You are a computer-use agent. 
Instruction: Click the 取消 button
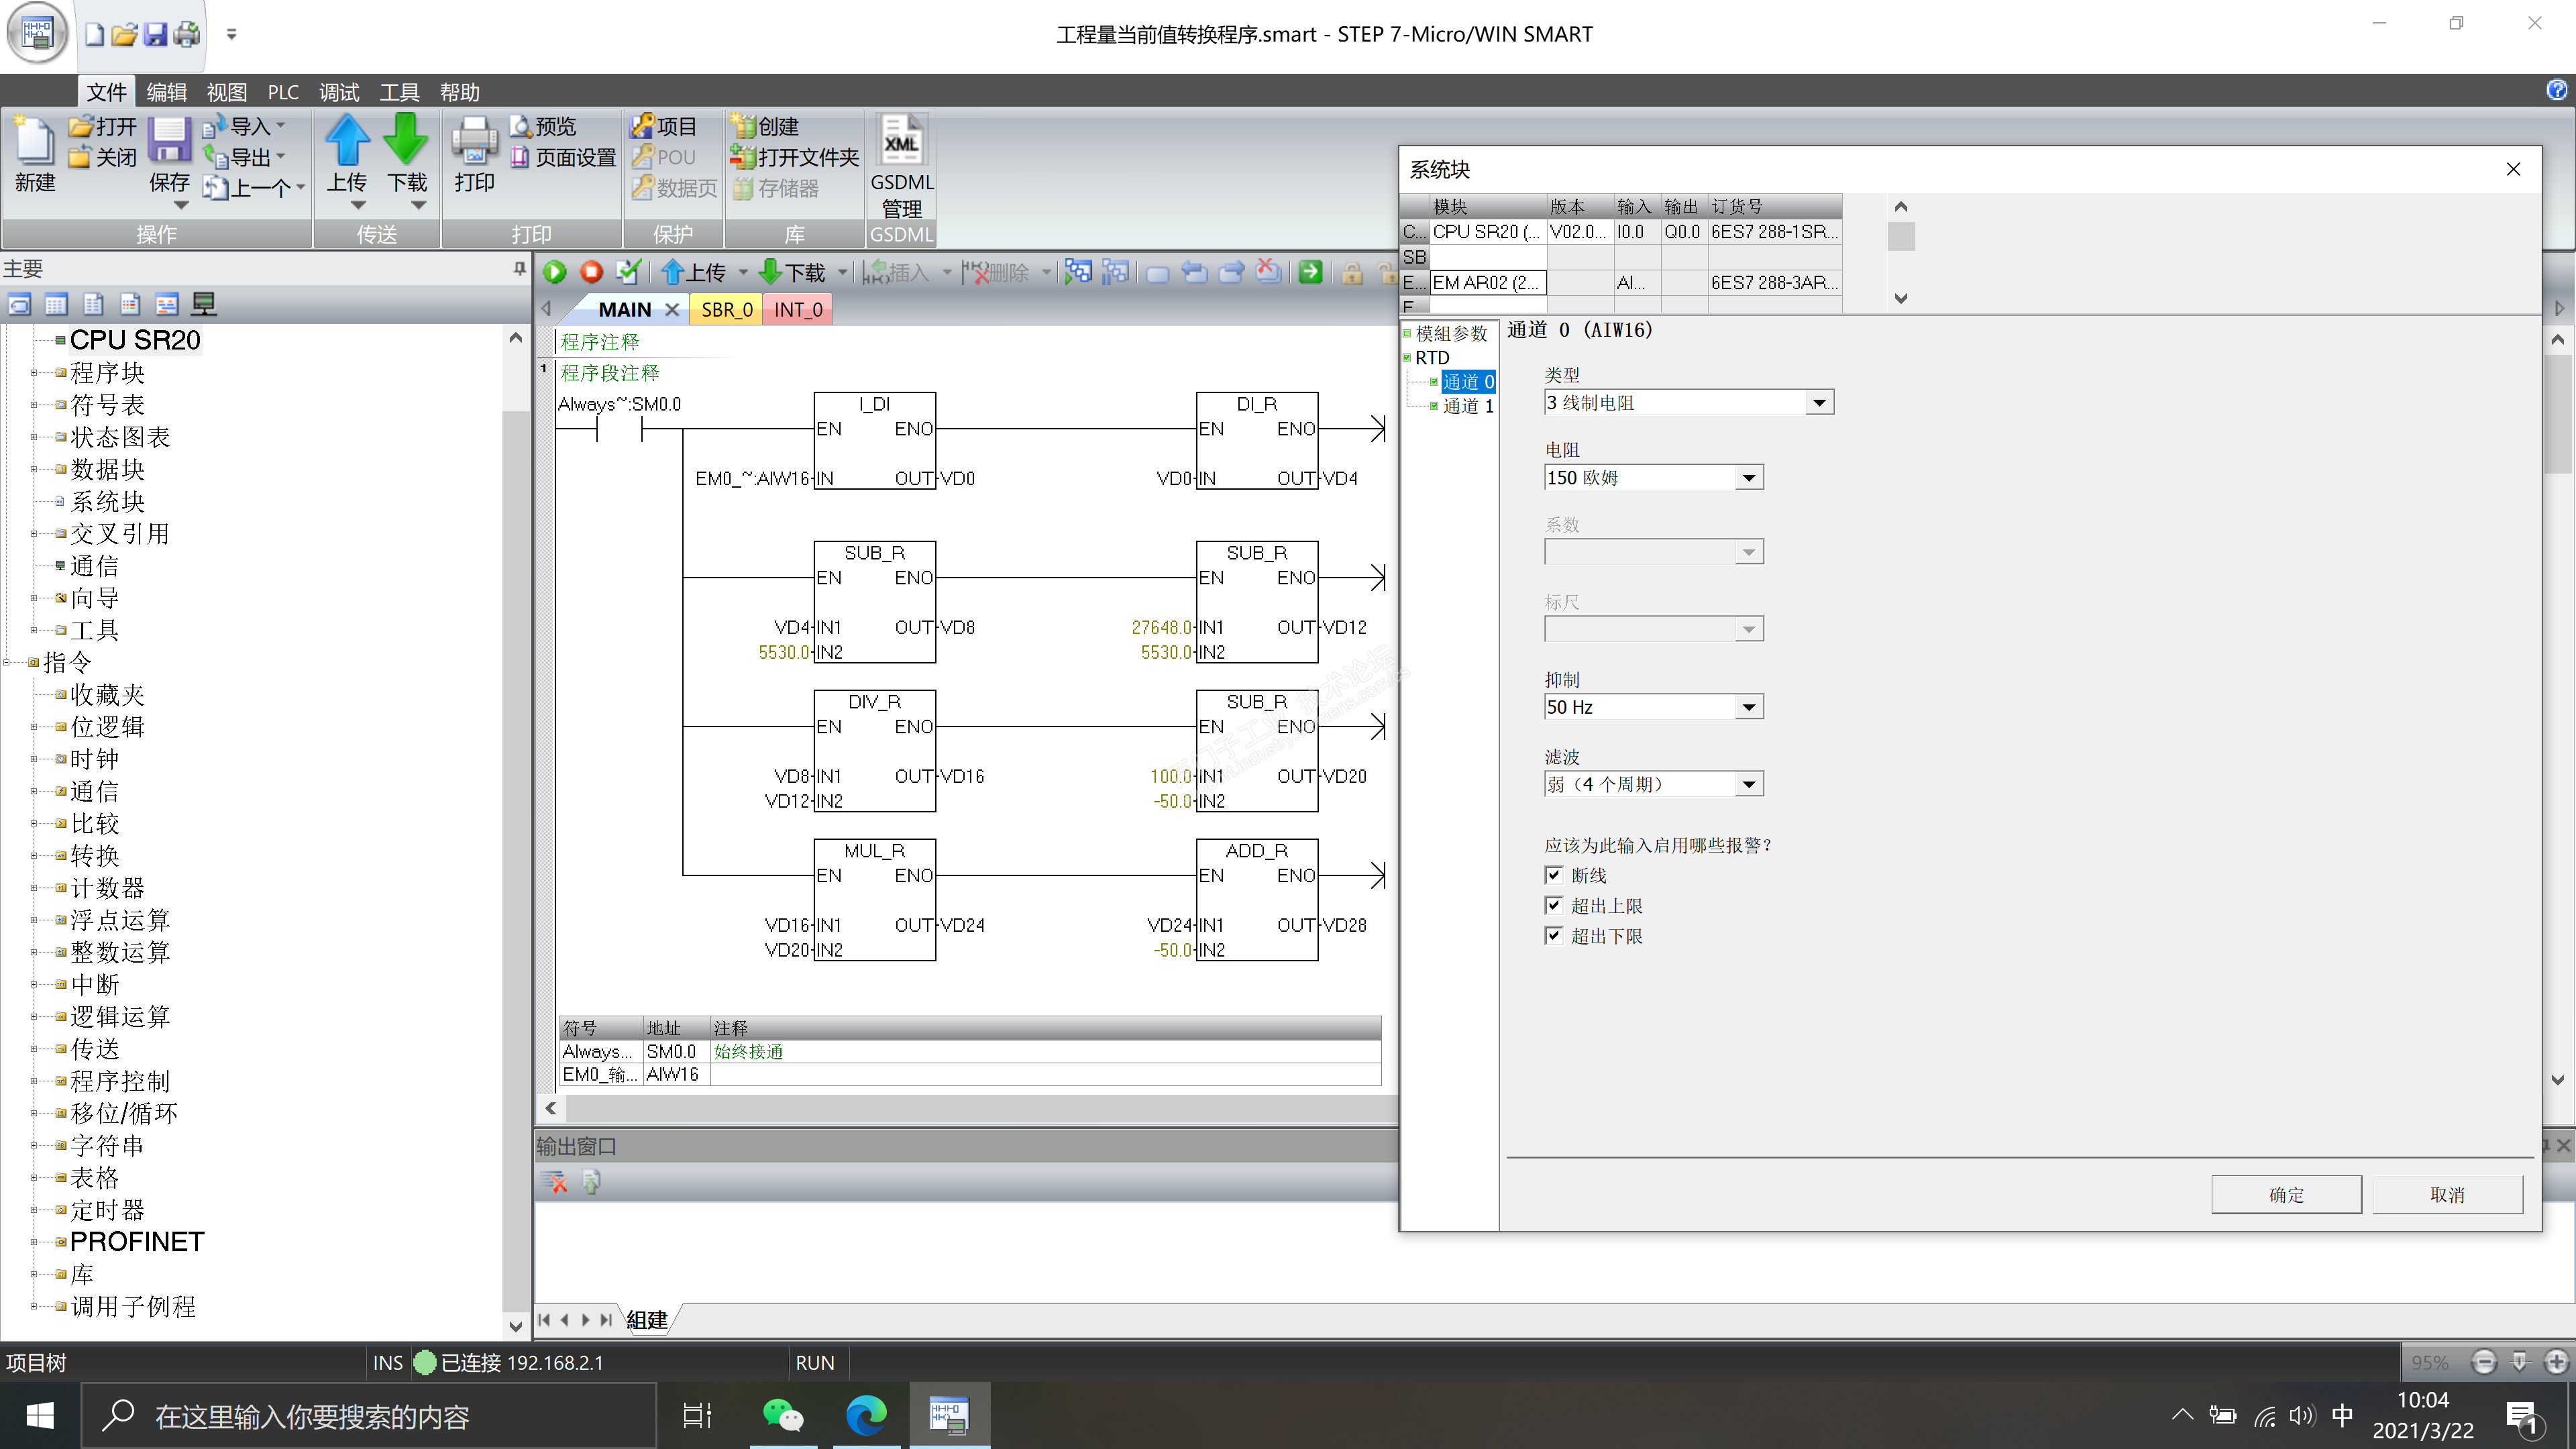[2446, 1195]
